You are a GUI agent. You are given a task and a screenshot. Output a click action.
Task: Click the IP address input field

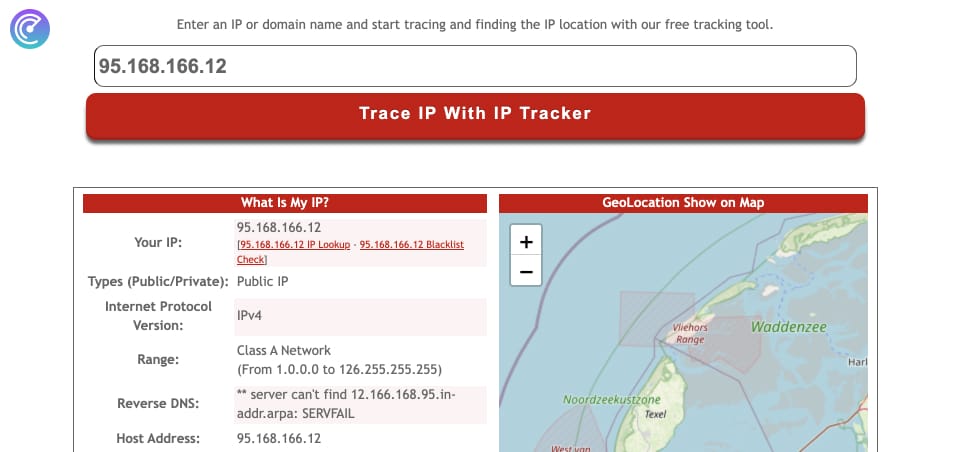click(x=475, y=66)
